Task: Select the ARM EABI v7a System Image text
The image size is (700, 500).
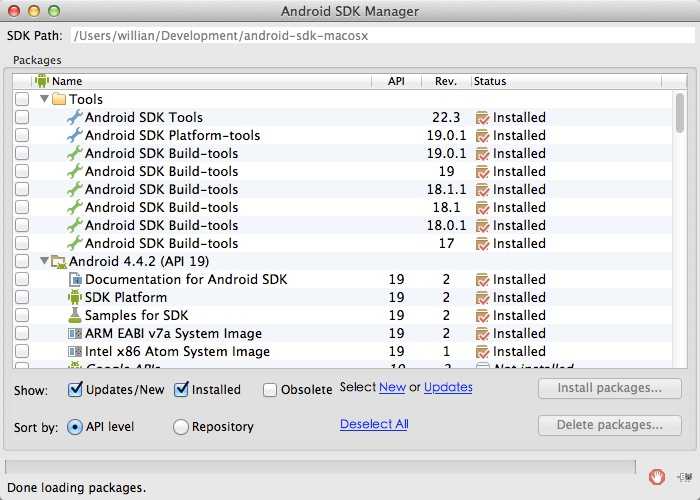Action: pos(173,333)
